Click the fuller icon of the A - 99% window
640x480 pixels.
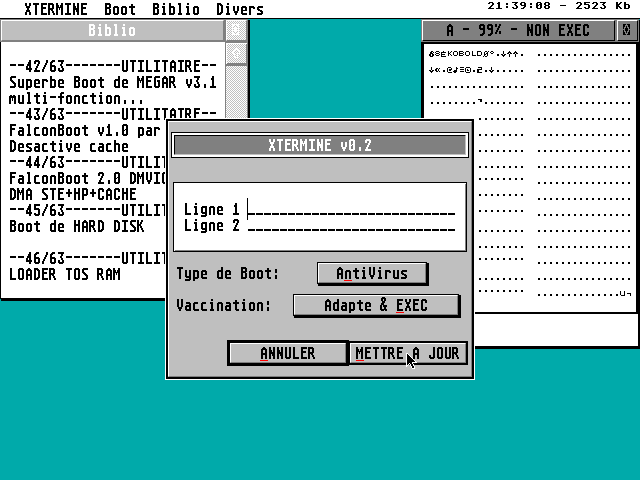point(627,31)
